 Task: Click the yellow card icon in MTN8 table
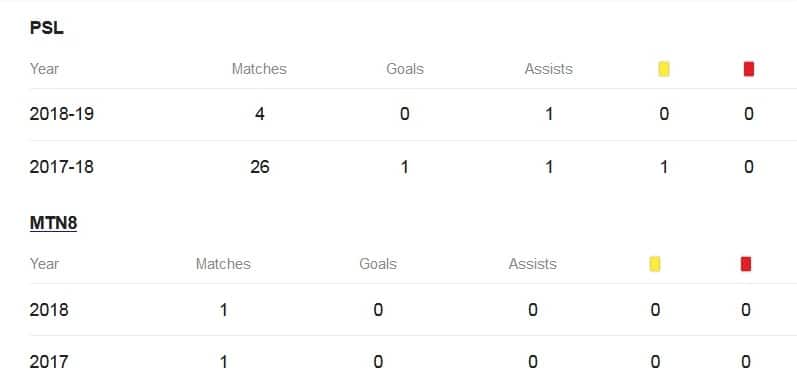coord(655,264)
